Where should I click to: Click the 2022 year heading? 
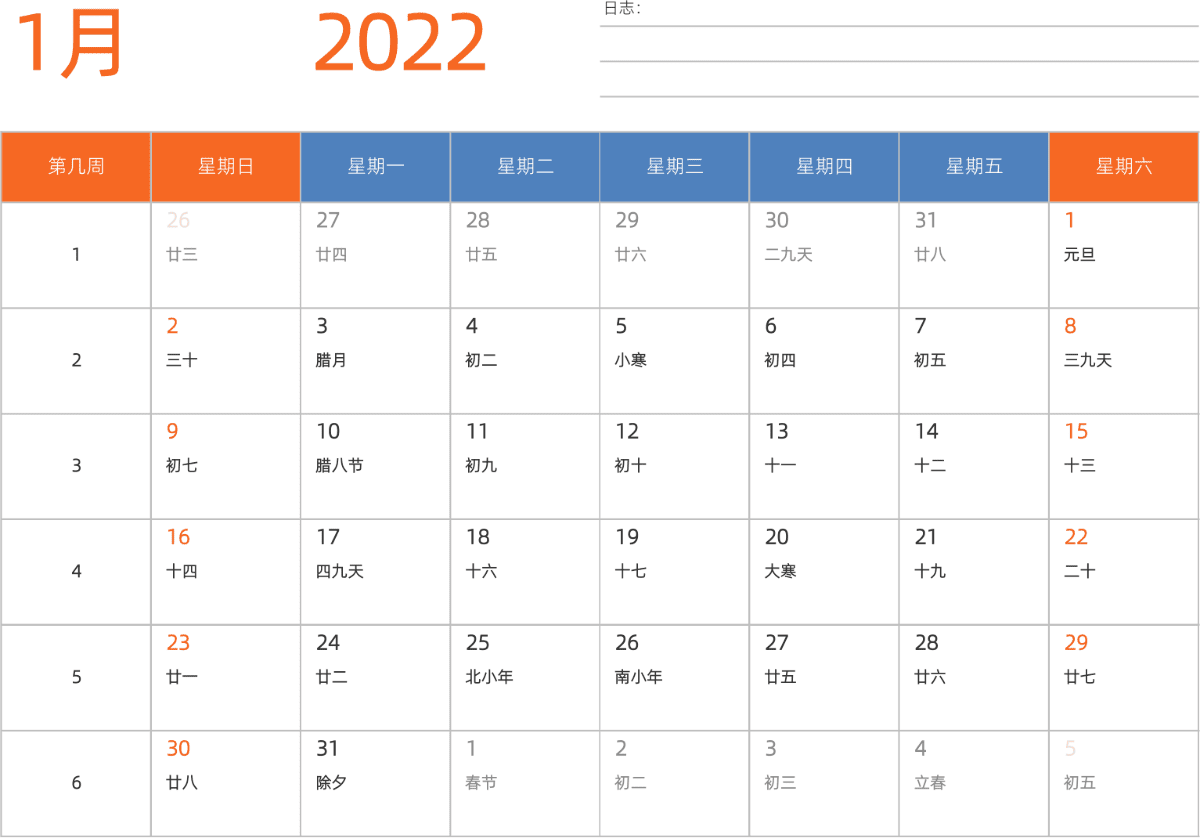400,44
